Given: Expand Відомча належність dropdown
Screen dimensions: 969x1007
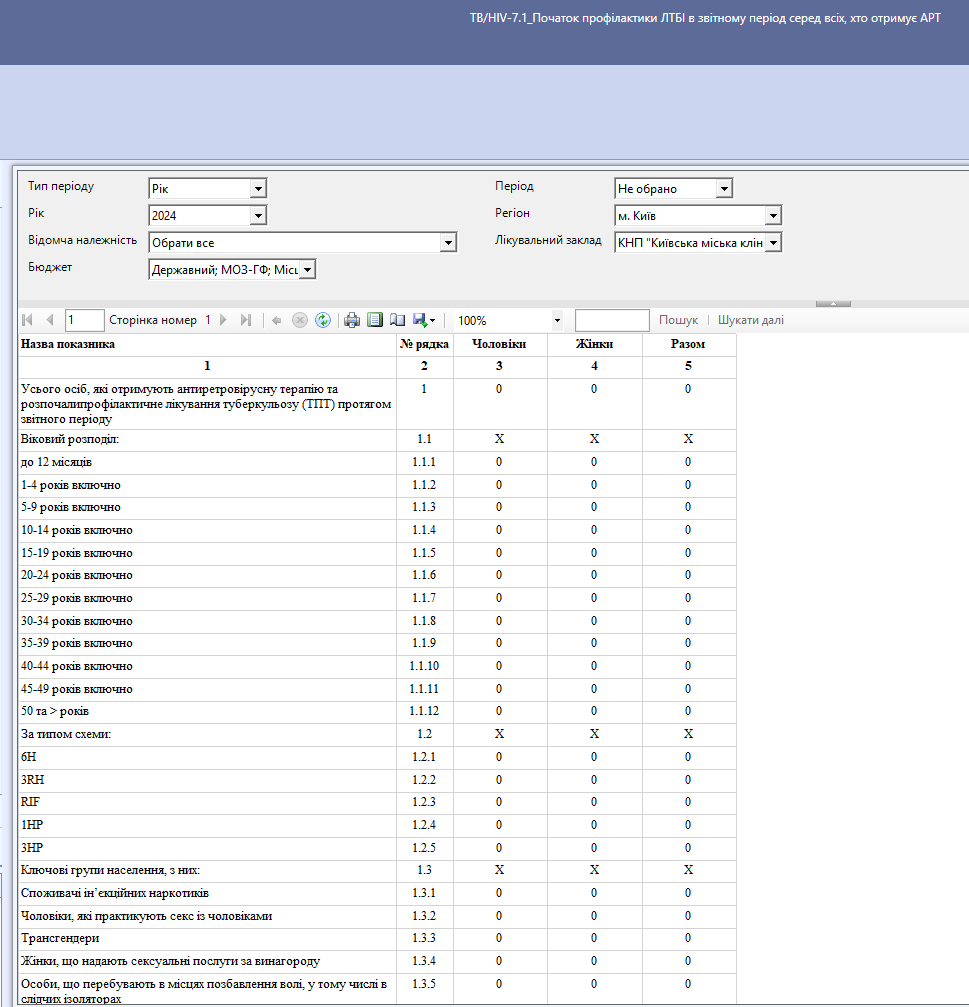Looking at the screenshot, I should (448, 243).
